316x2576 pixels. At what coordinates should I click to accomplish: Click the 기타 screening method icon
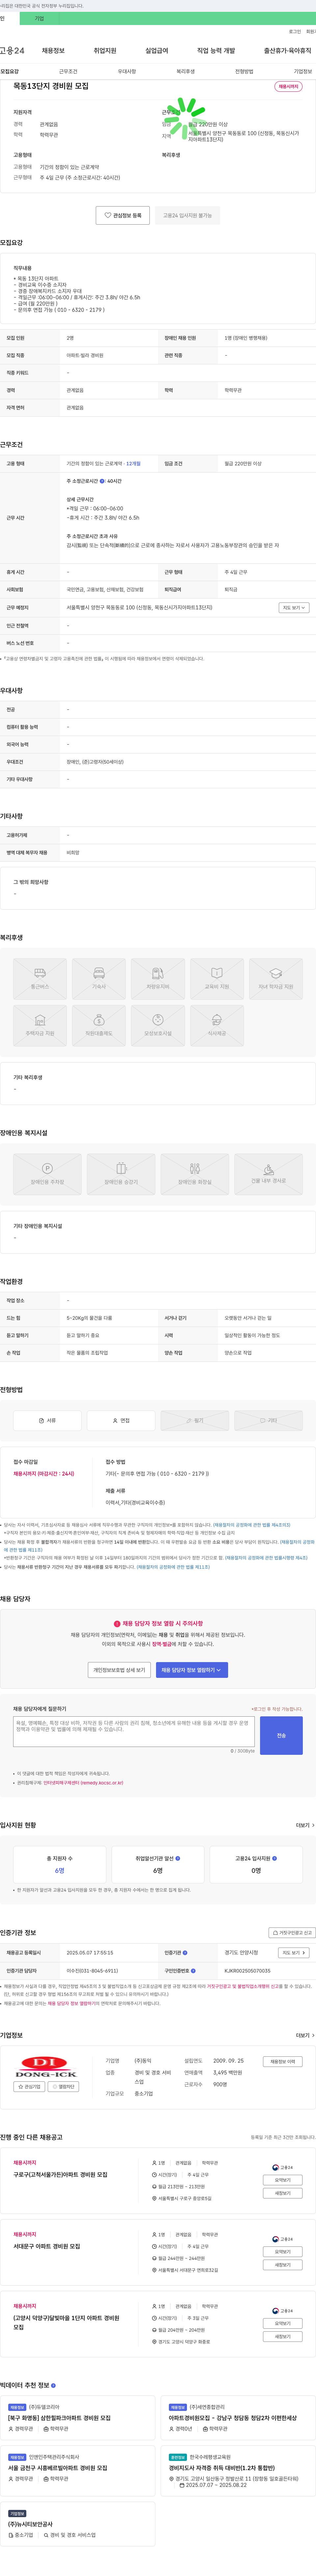click(268, 1420)
